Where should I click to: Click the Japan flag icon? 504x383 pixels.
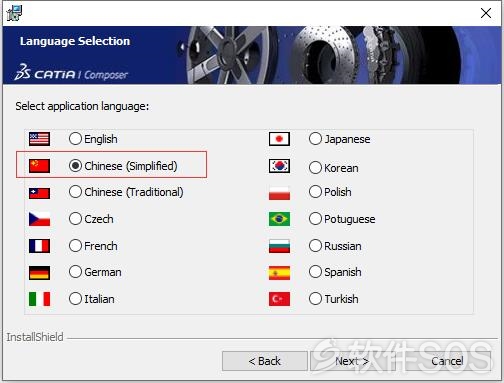(279, 139)
